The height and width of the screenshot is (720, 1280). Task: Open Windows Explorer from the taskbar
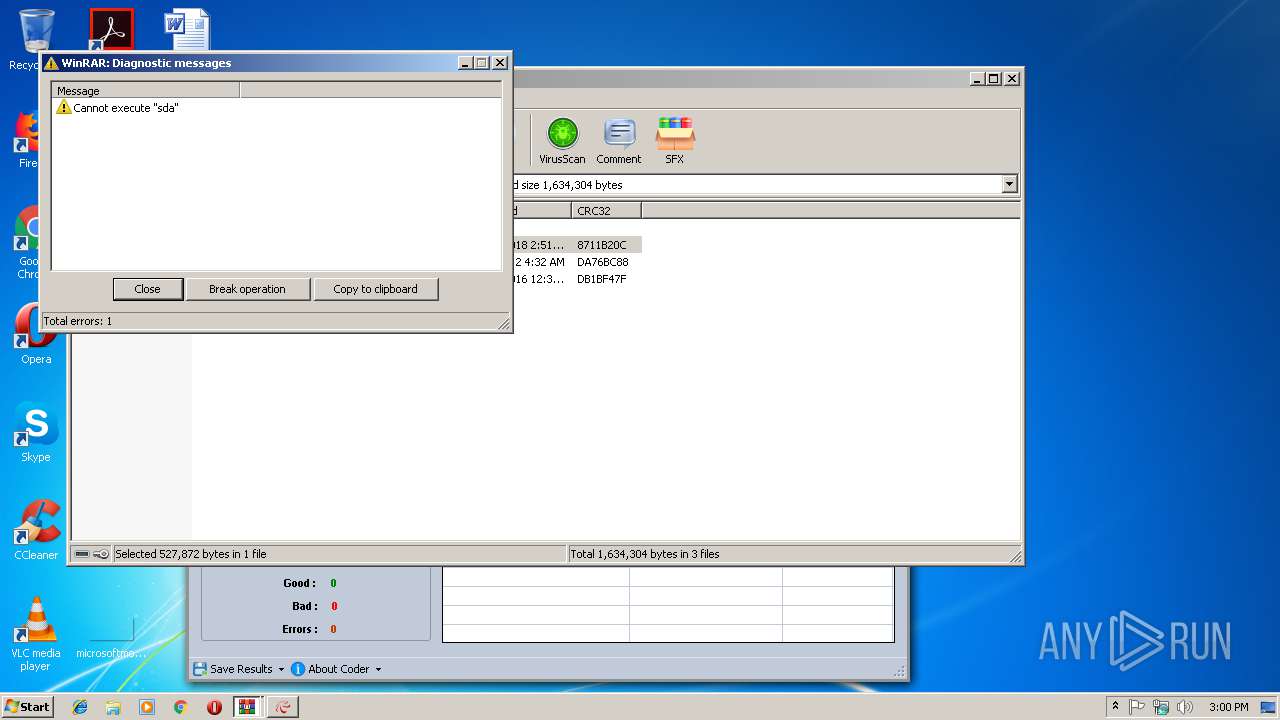click(113, 707)
